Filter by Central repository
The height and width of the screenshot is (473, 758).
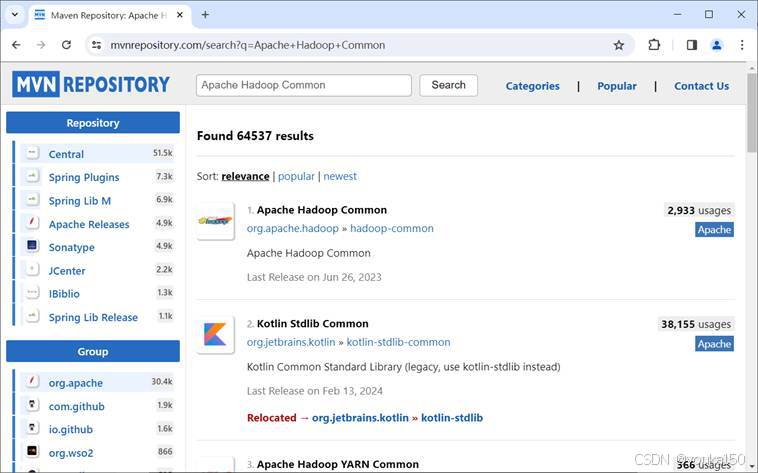pyautogui.click(x=66, y=154)
